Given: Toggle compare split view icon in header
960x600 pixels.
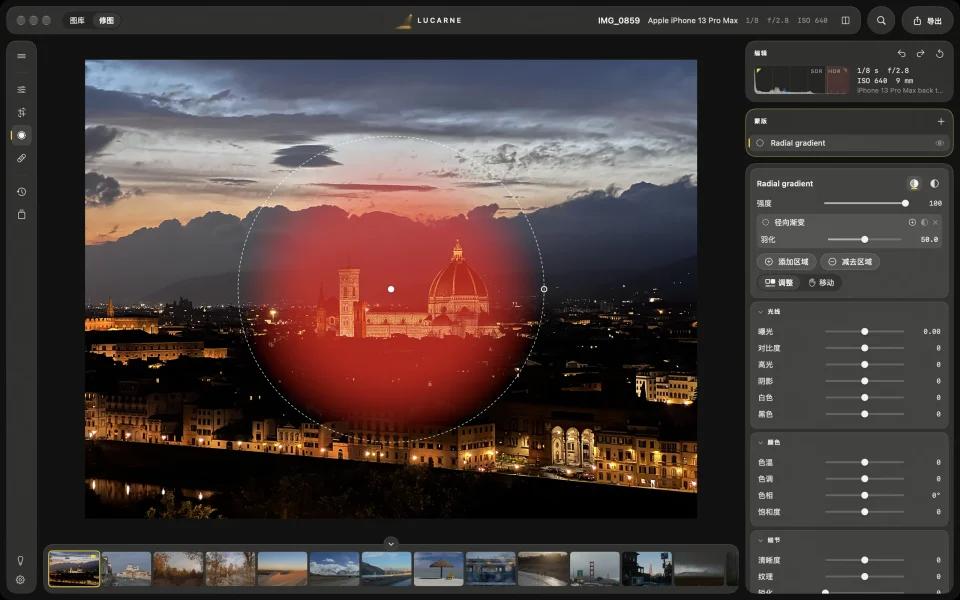Looking at the screenshot, I should pos(846,20).
